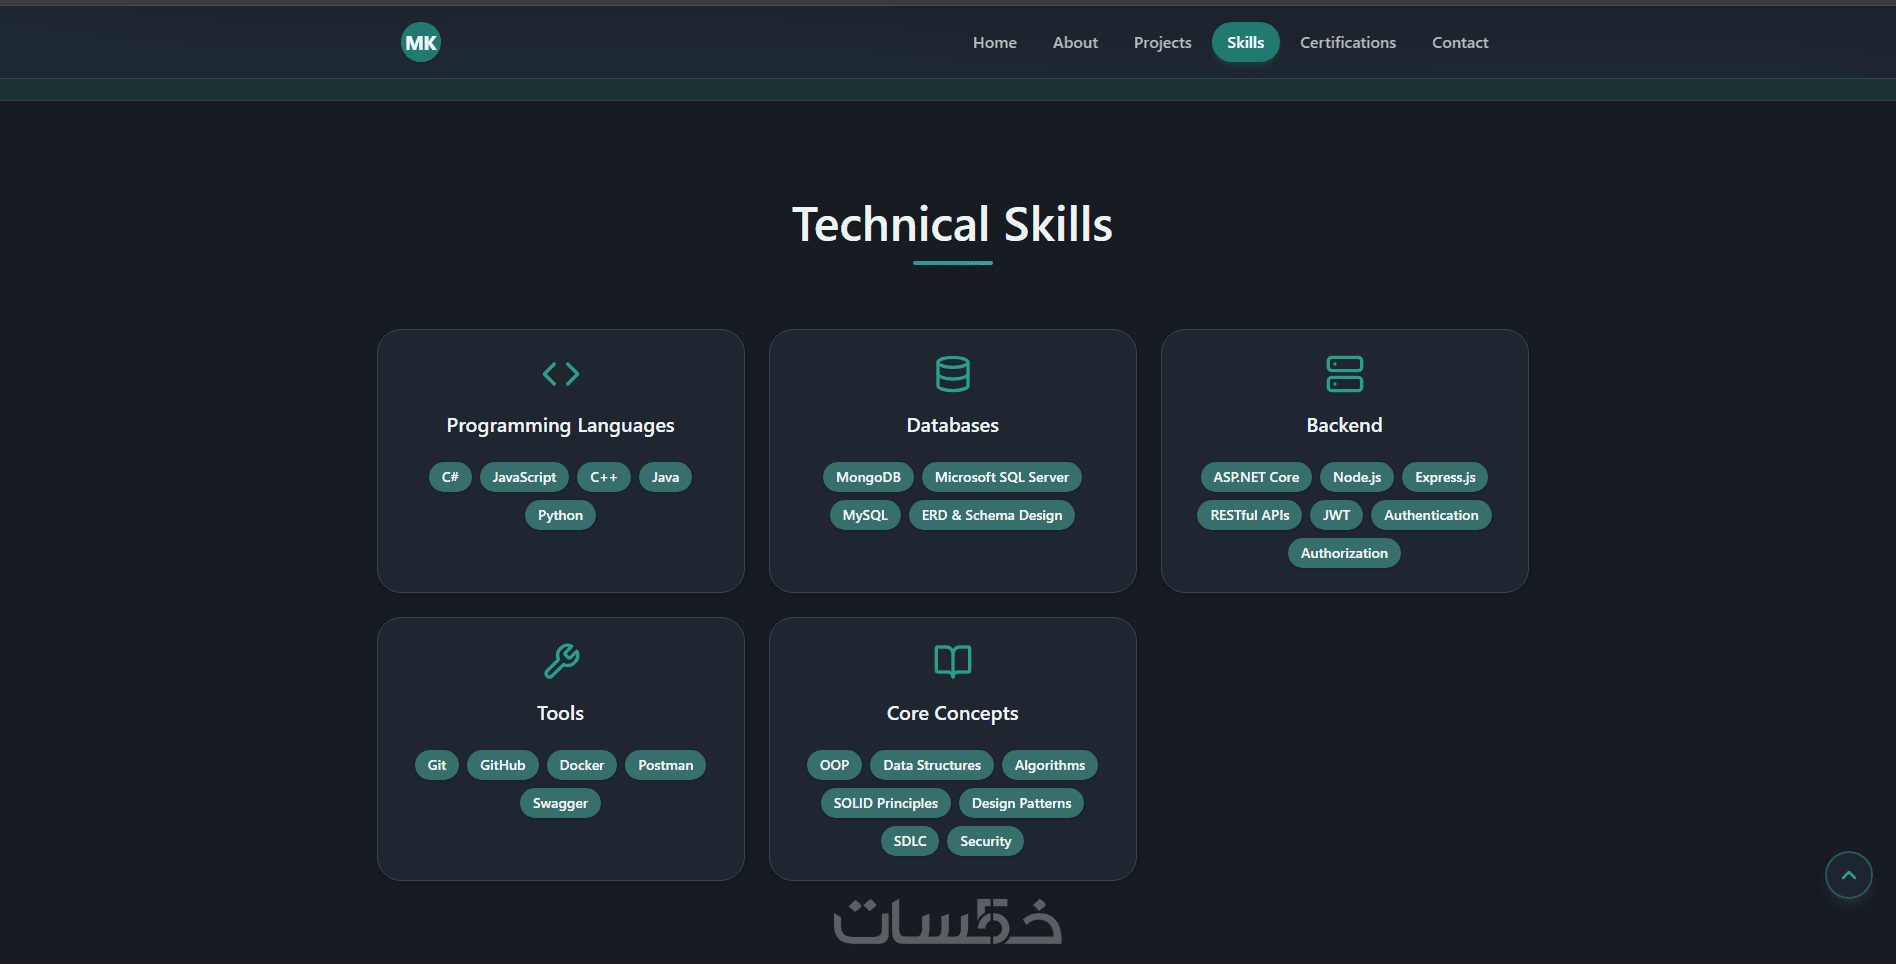Navigate to Projects section

tap(1163, 42)
